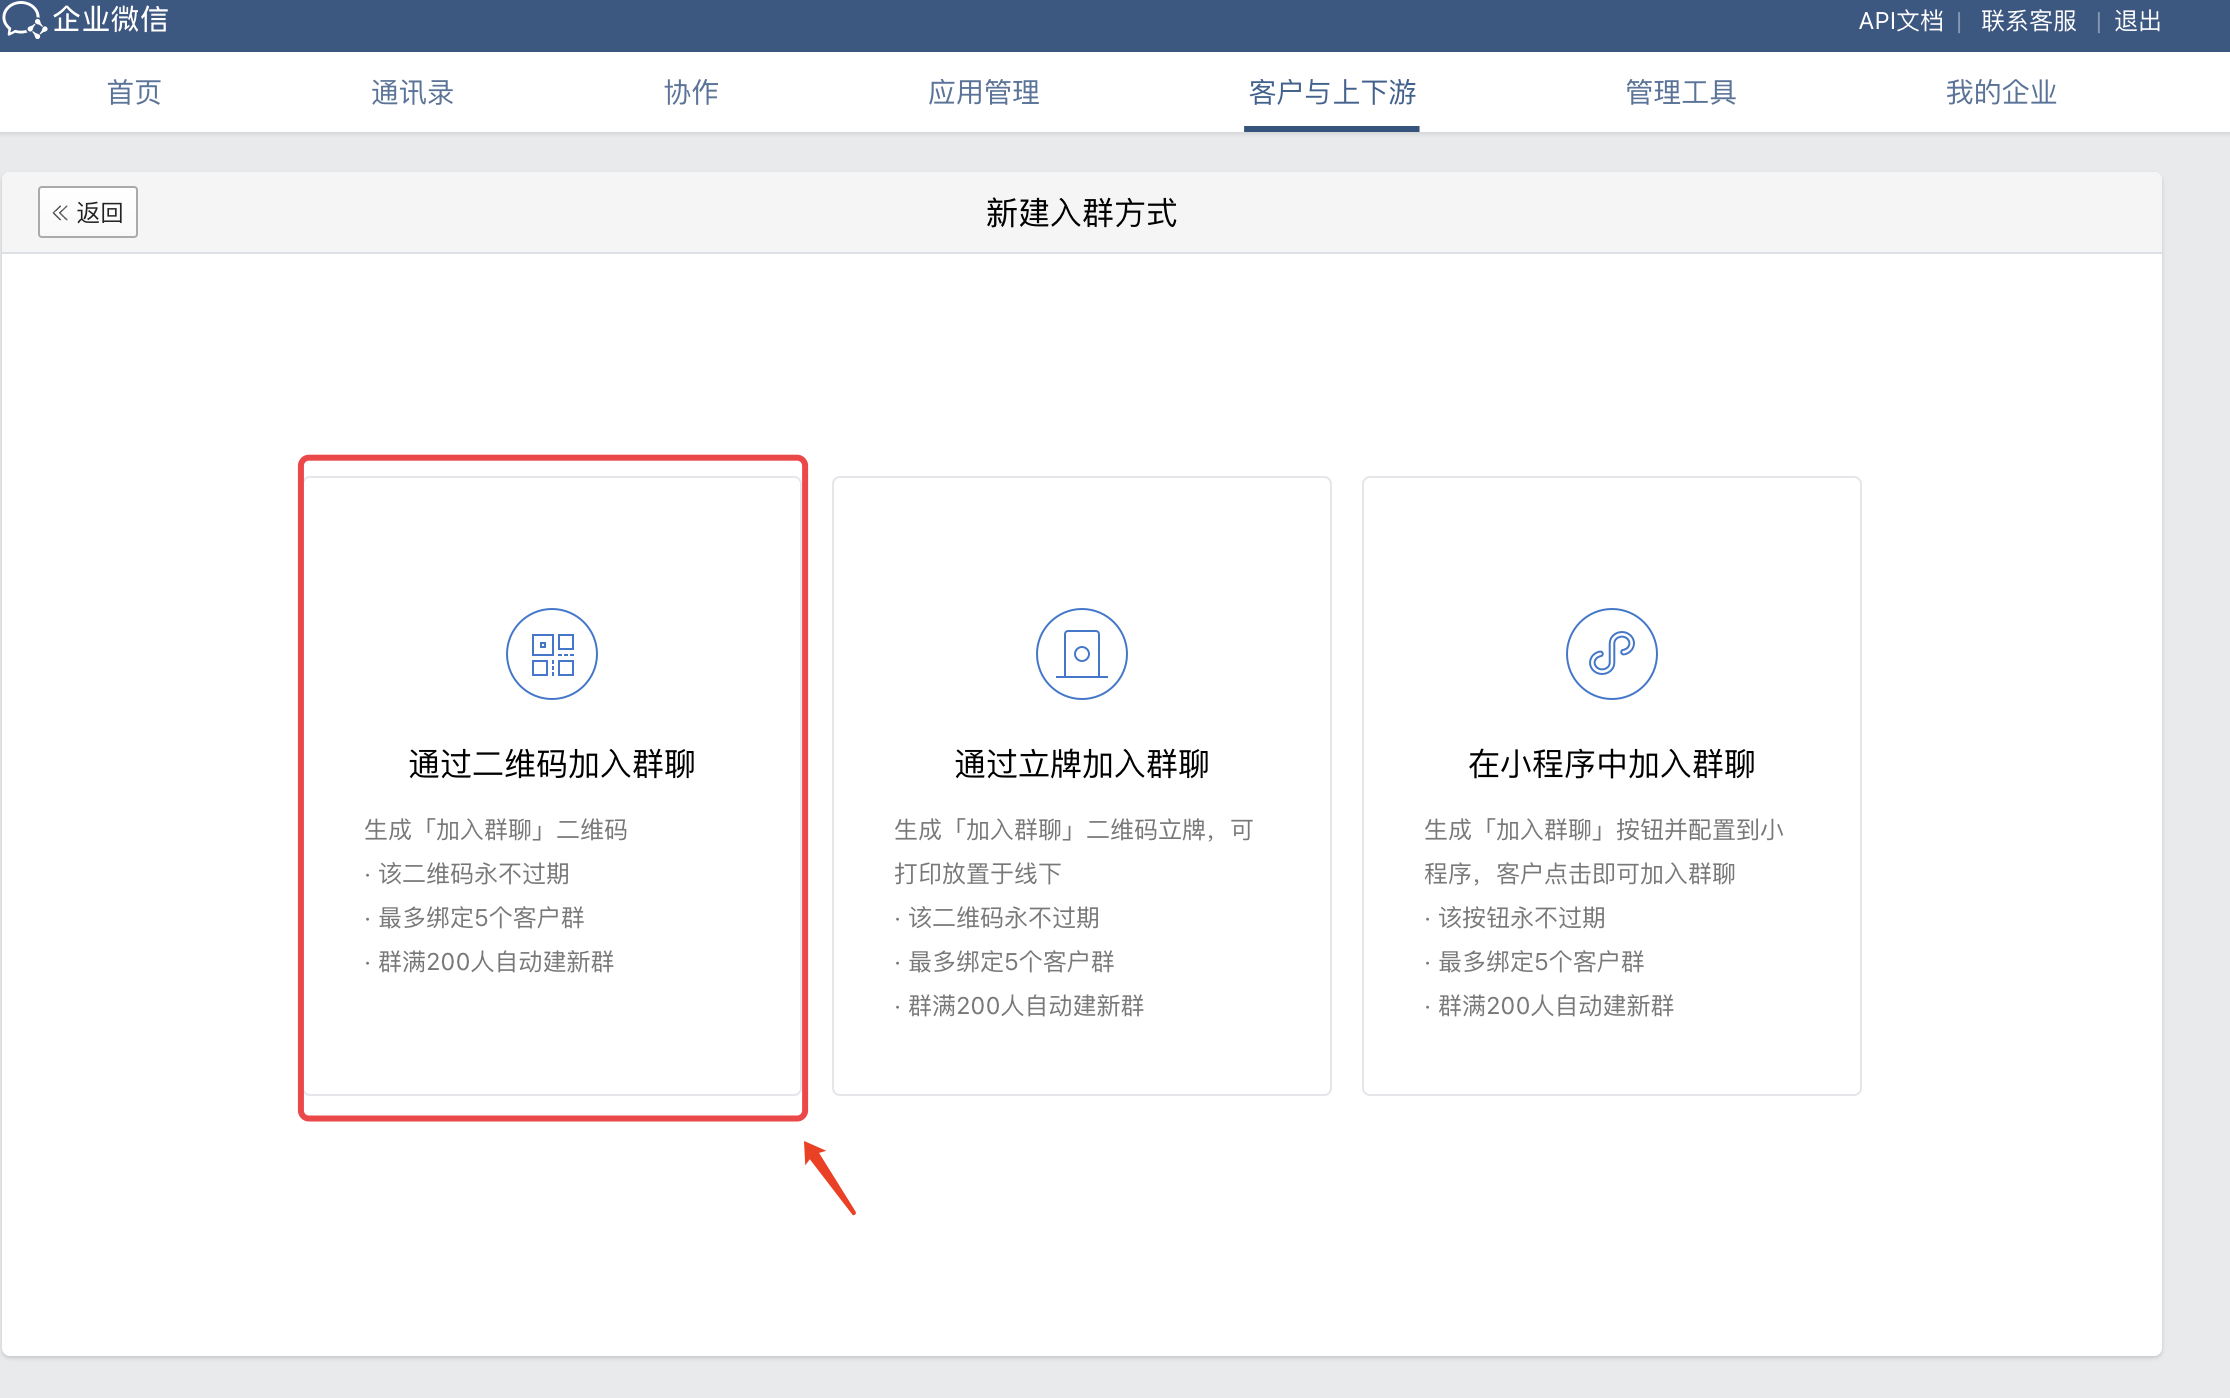This screenshot has width=2230, height=1398.
Task: Open the 管理工具 tab
Action: click(x=1680, y=93)
